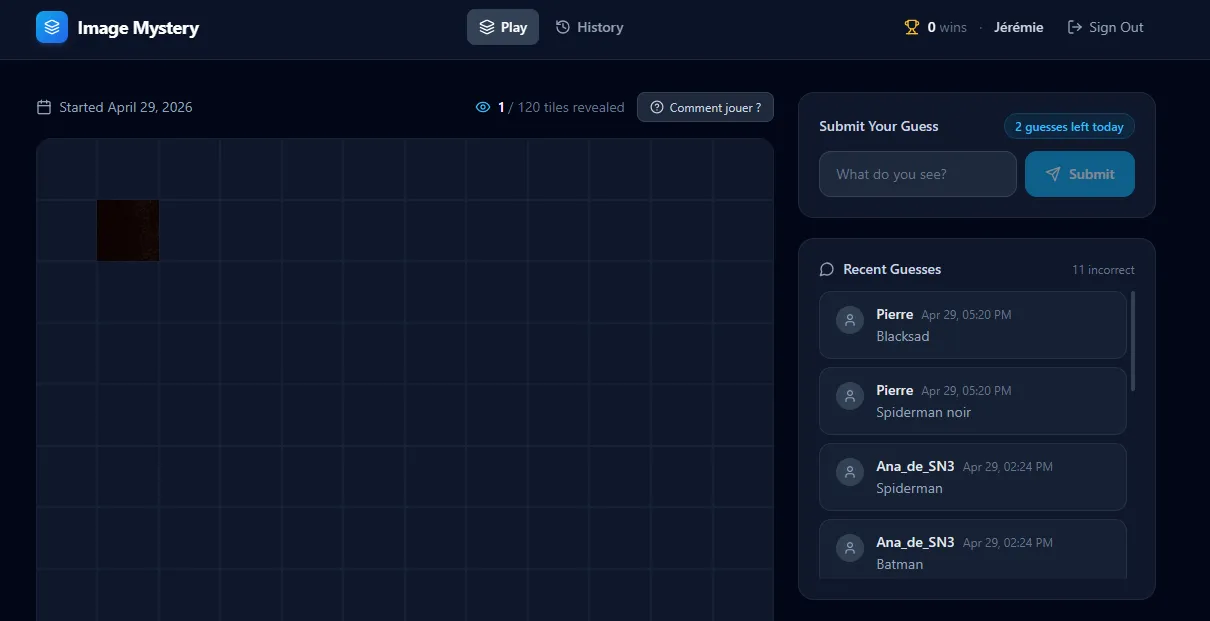Open the Play tab

[x=503, y=27]
